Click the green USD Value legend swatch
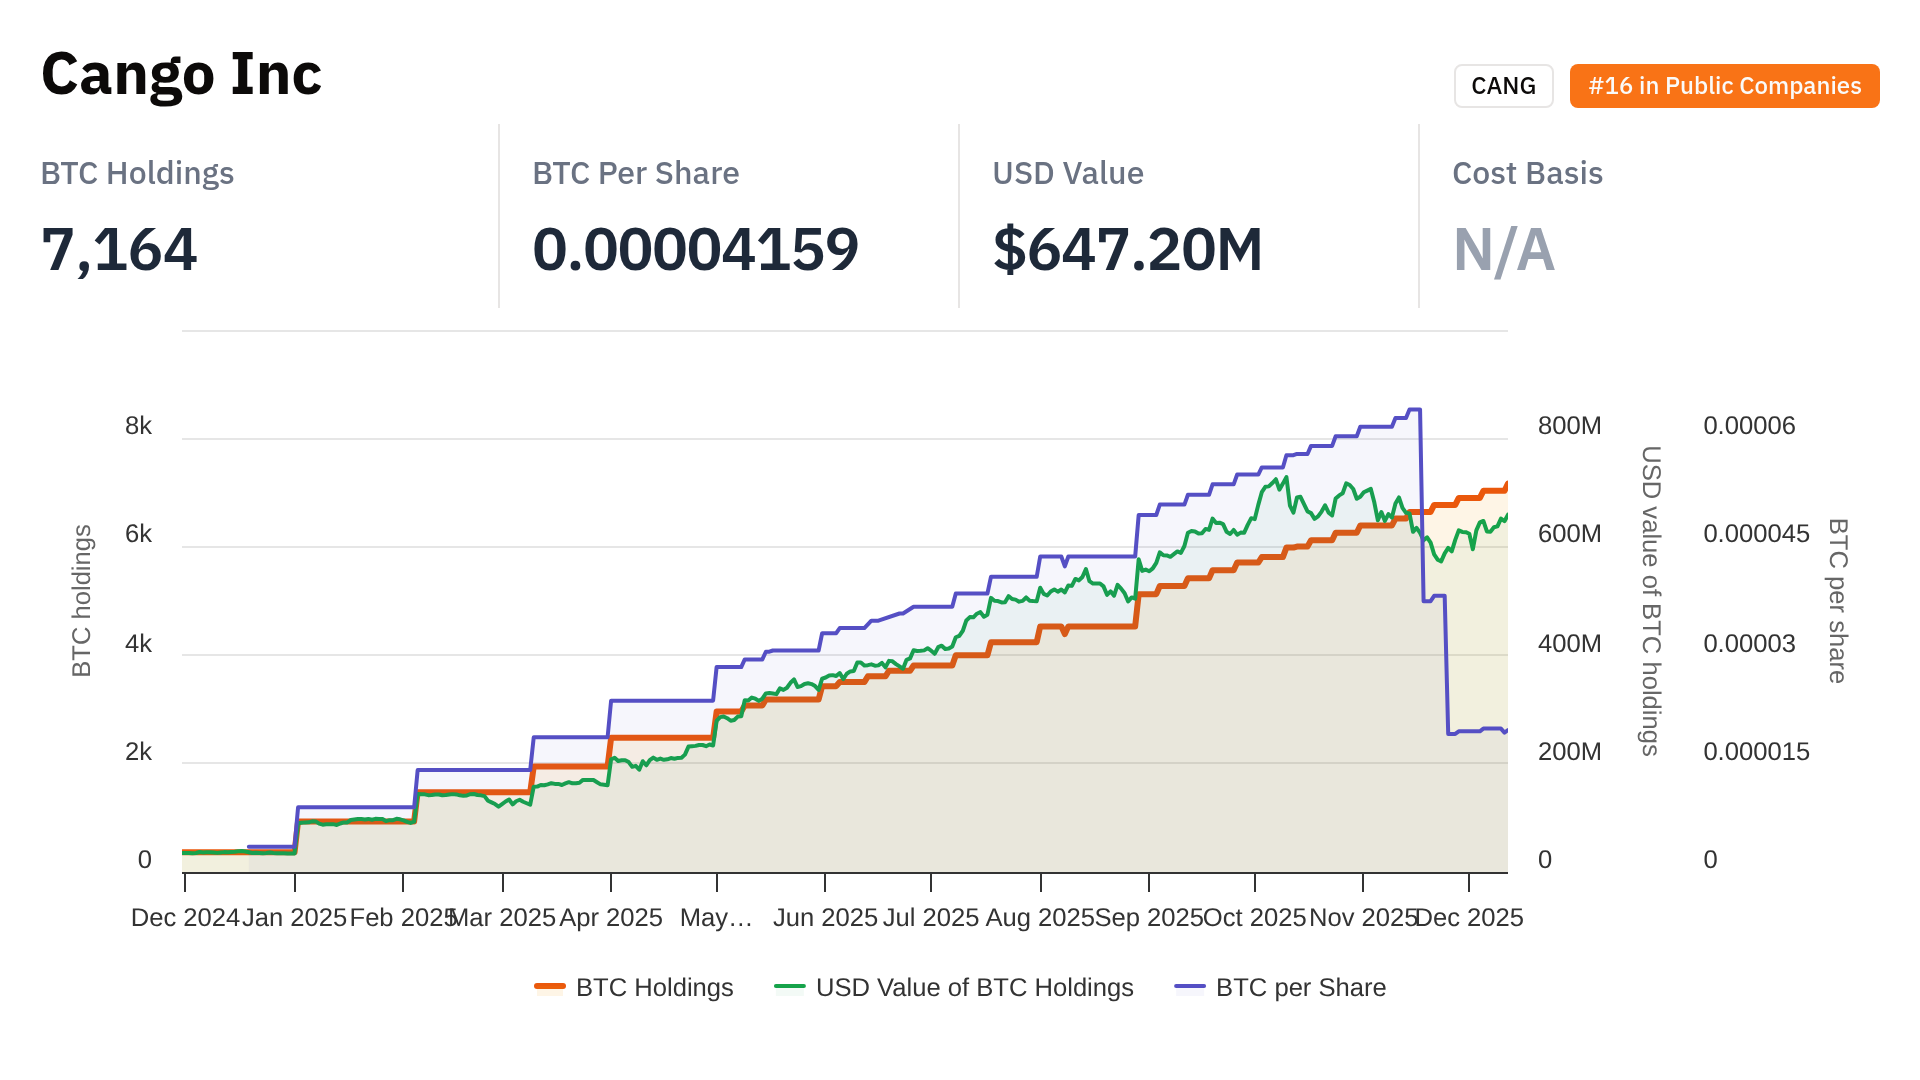This screenshot has height=1080, width=1920. click(790, 988)
